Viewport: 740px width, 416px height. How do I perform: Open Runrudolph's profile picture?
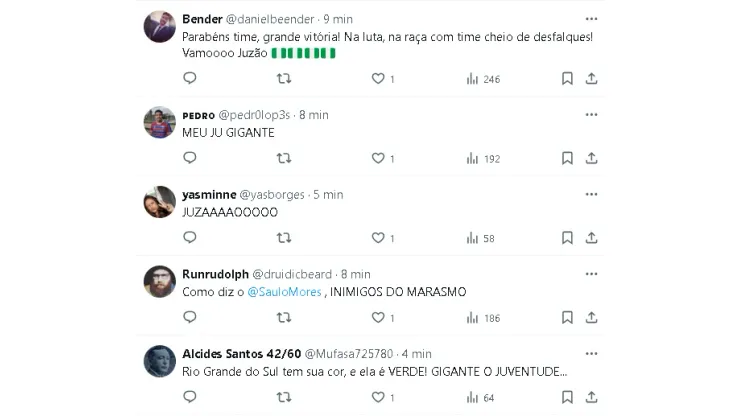pyautogui.click(x=160, y=282)
